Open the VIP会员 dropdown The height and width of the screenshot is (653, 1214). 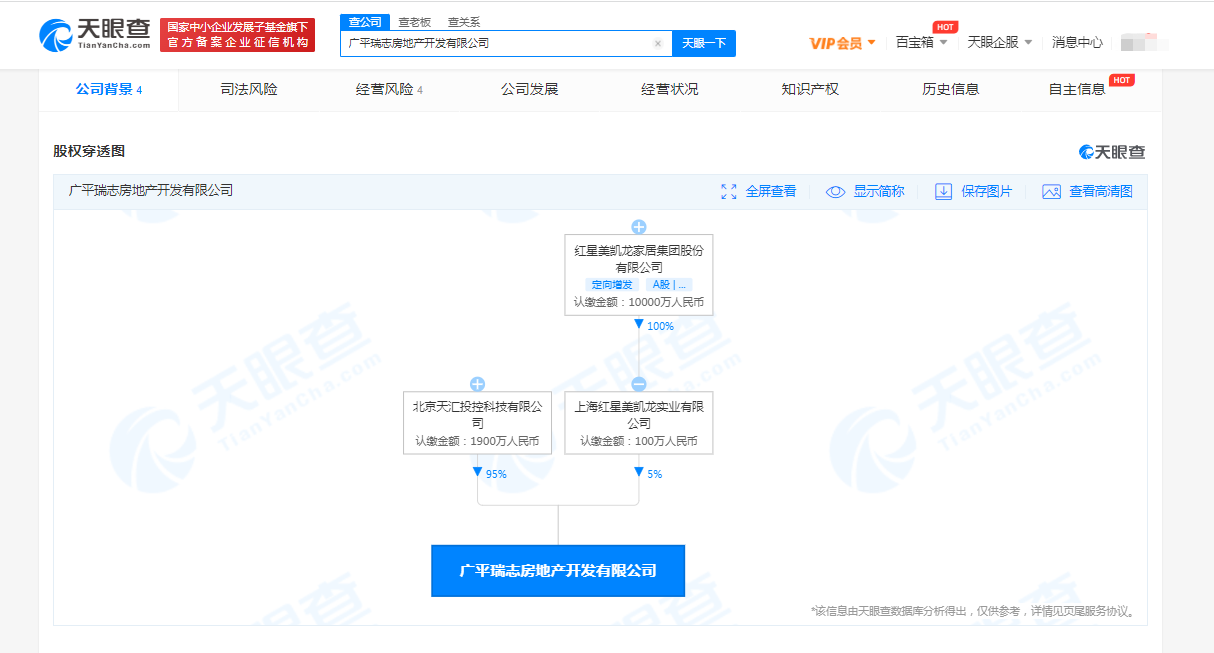tap(842, 43)
